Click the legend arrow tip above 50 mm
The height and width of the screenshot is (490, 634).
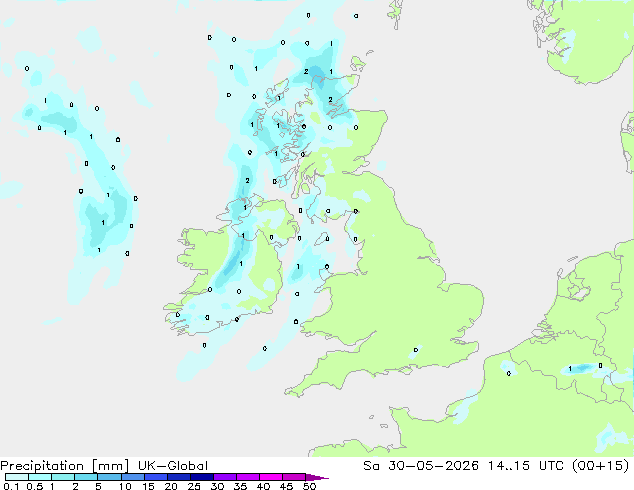point(317,477)
